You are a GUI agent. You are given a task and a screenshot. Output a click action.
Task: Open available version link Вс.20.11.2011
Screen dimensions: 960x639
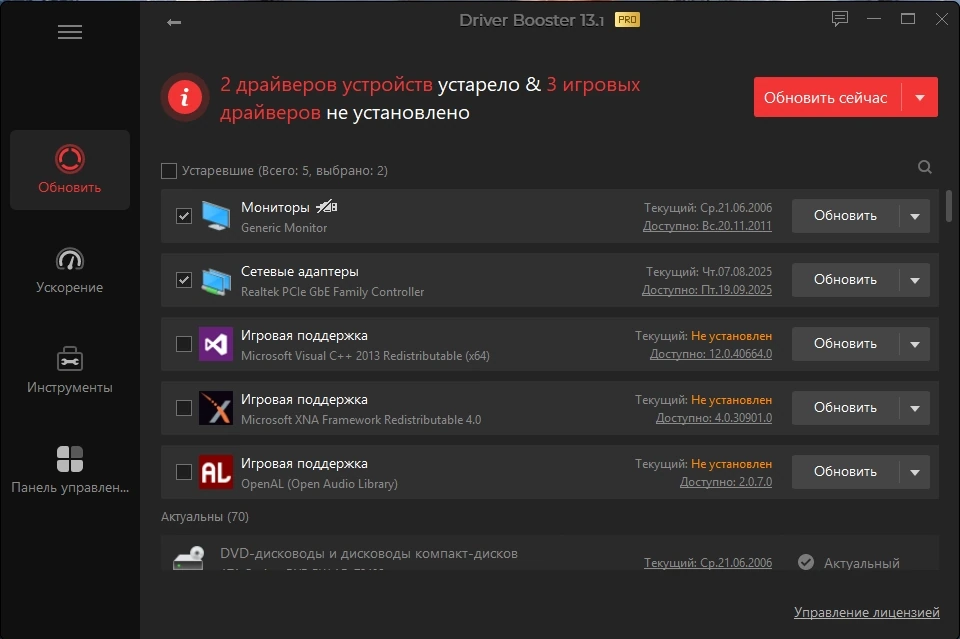[707, 226]
